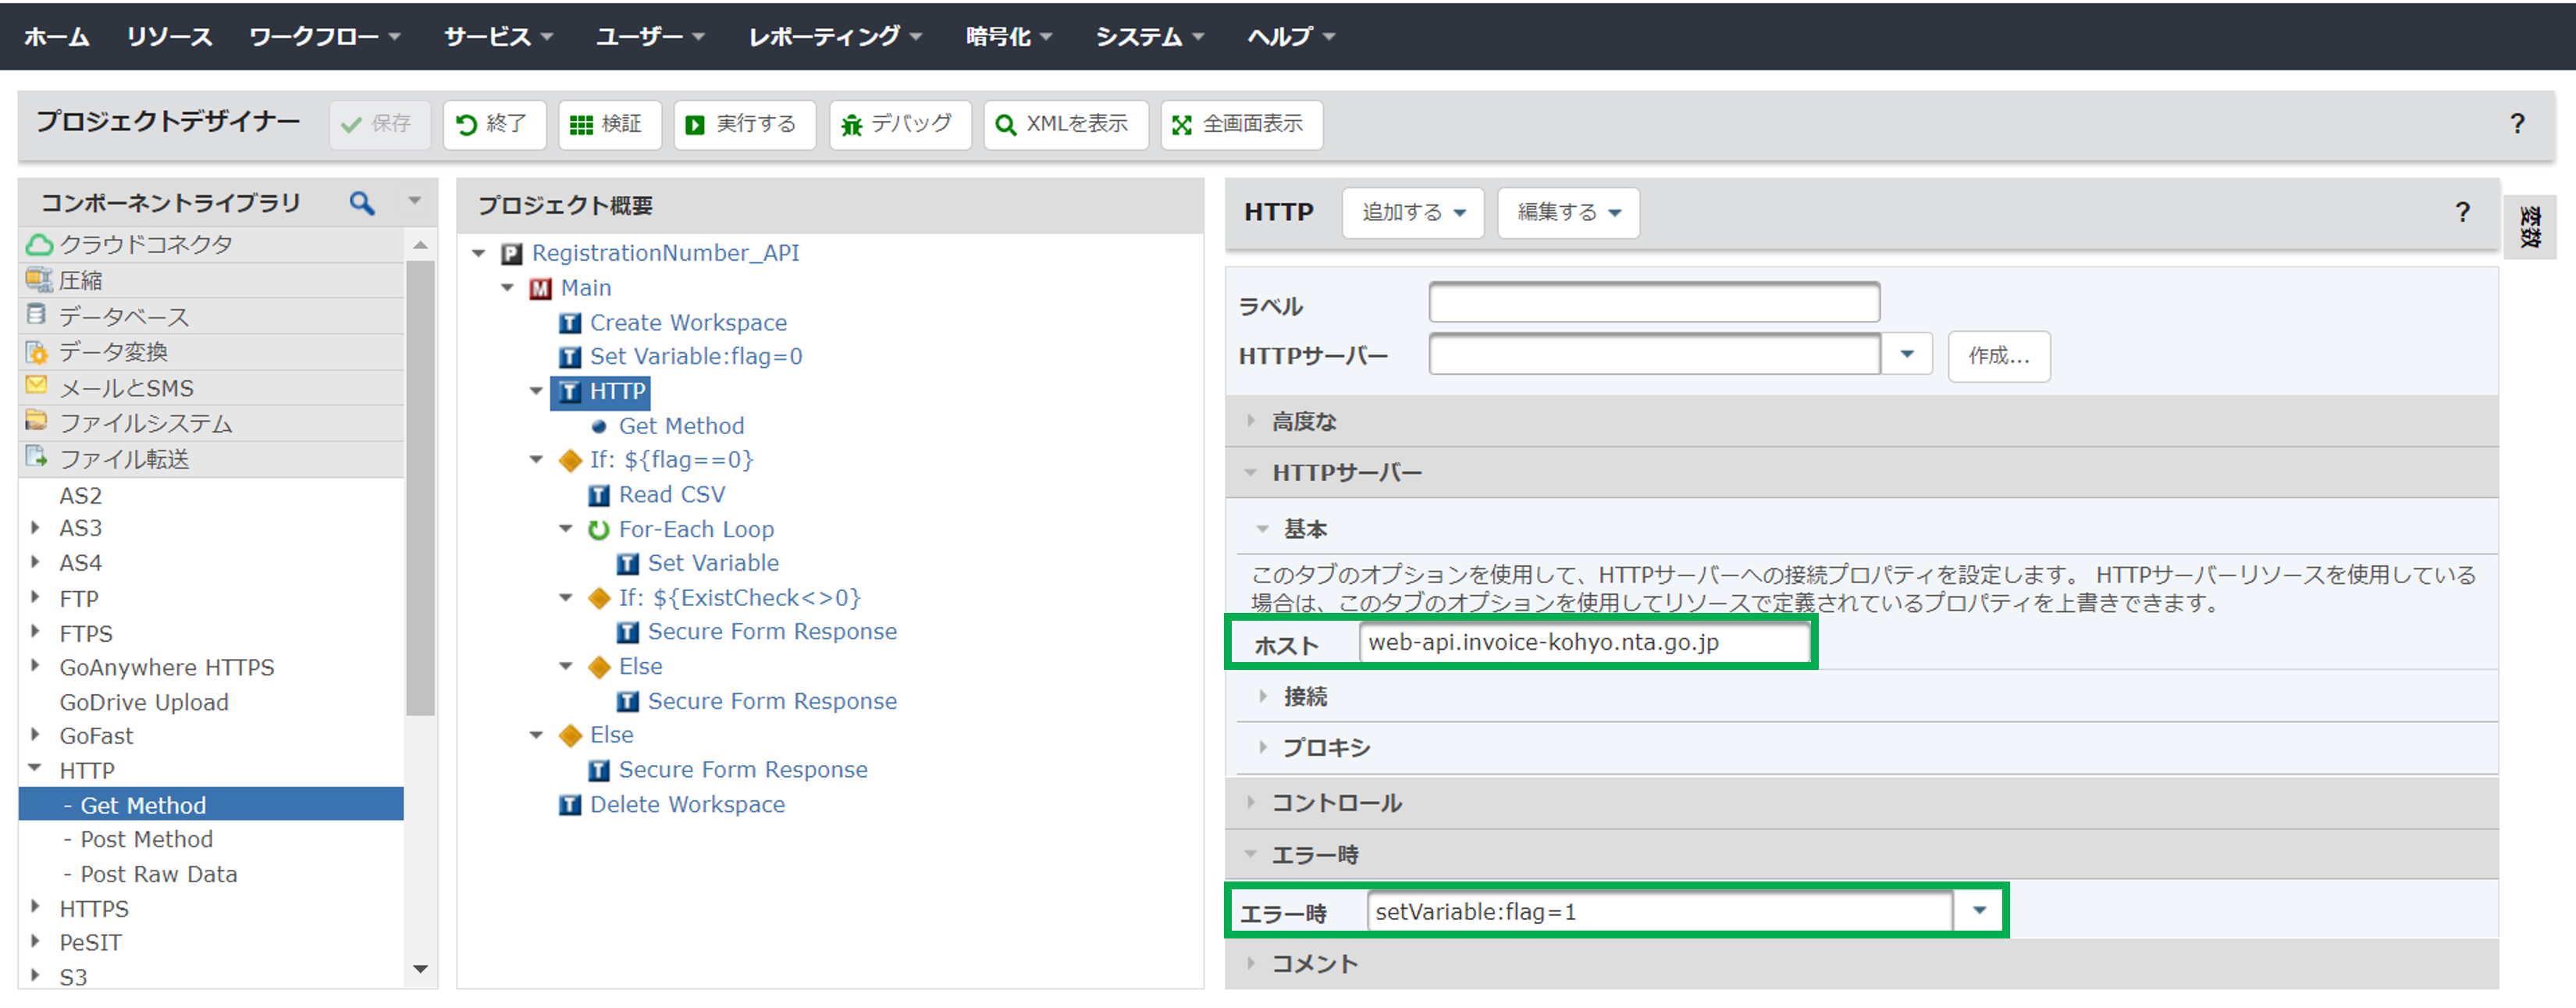Click the 終了 button
Screen dimensions: 2576x1008
494,125
